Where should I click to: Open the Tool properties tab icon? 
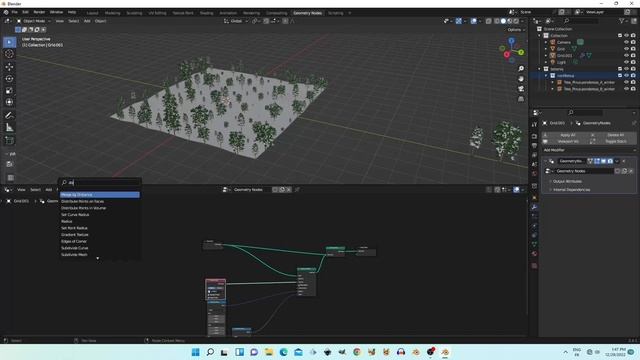tap(534, 124)
